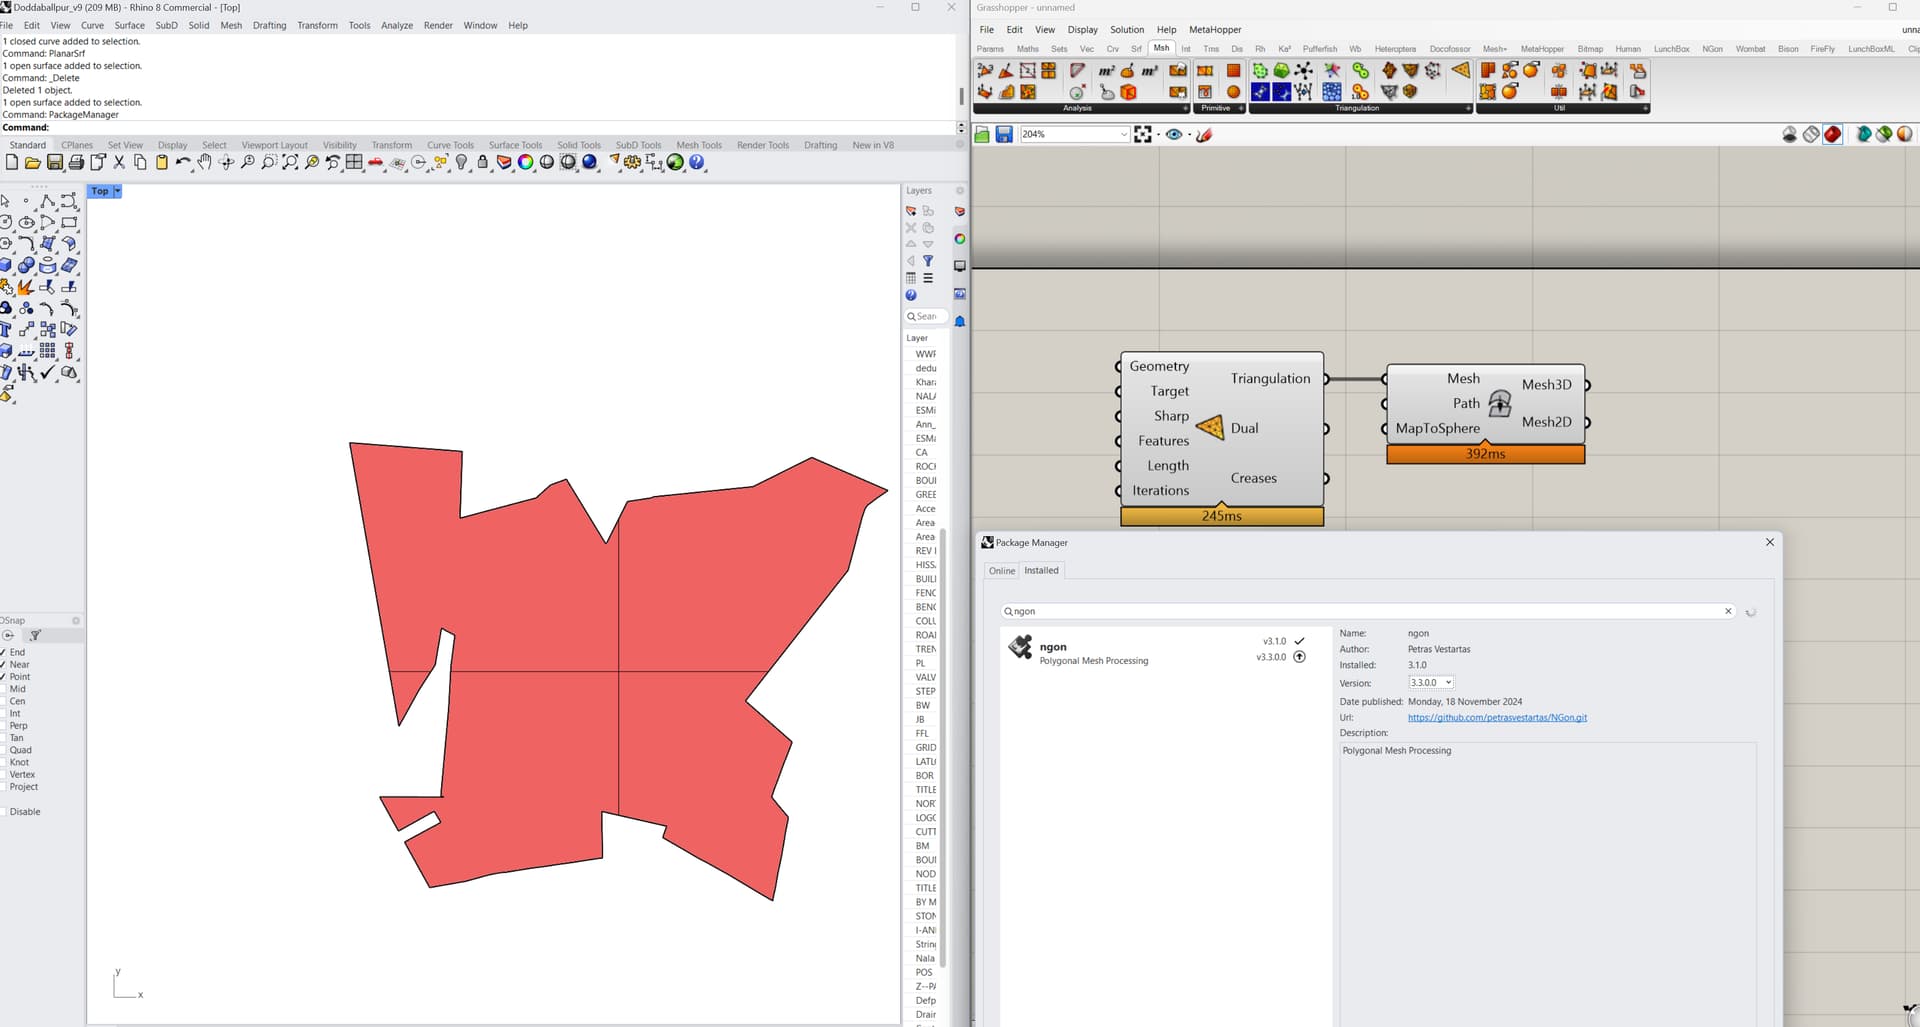This screenshot has width=1920, height=1027.
Task: Toggle the Disable osnap checkbox
Action: 3,812
